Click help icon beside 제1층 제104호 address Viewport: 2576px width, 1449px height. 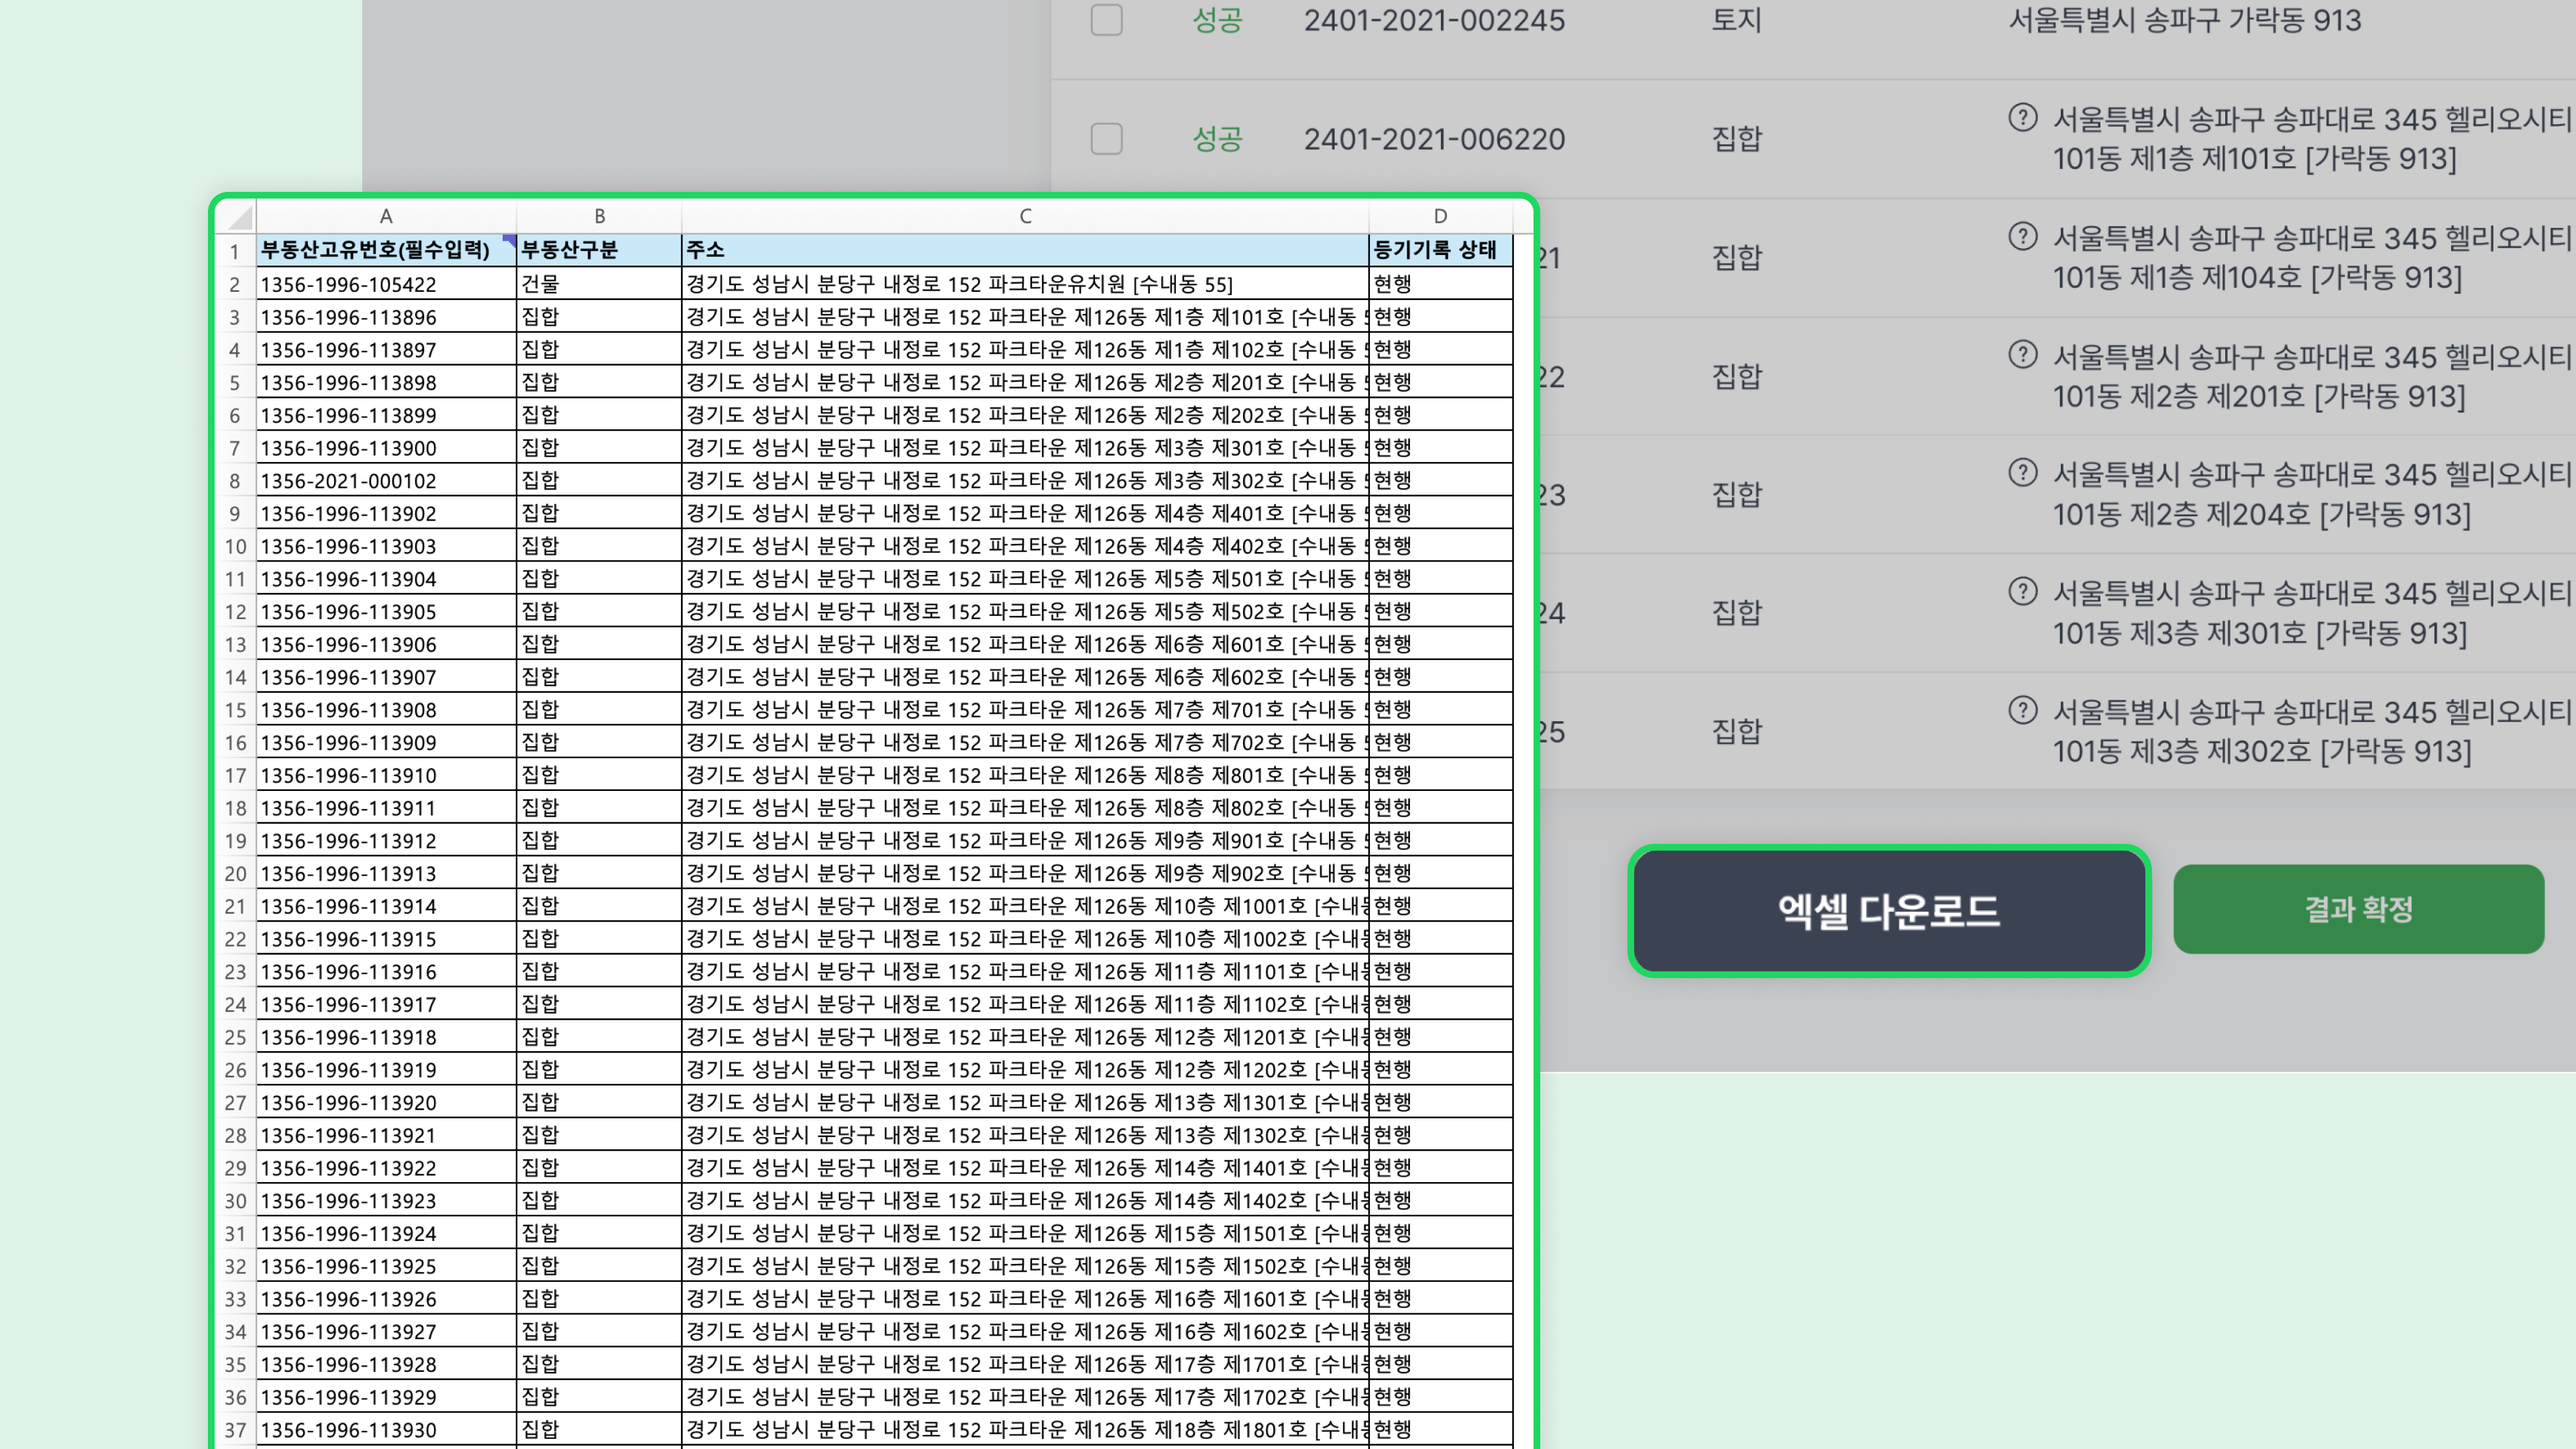(2022, 237)
